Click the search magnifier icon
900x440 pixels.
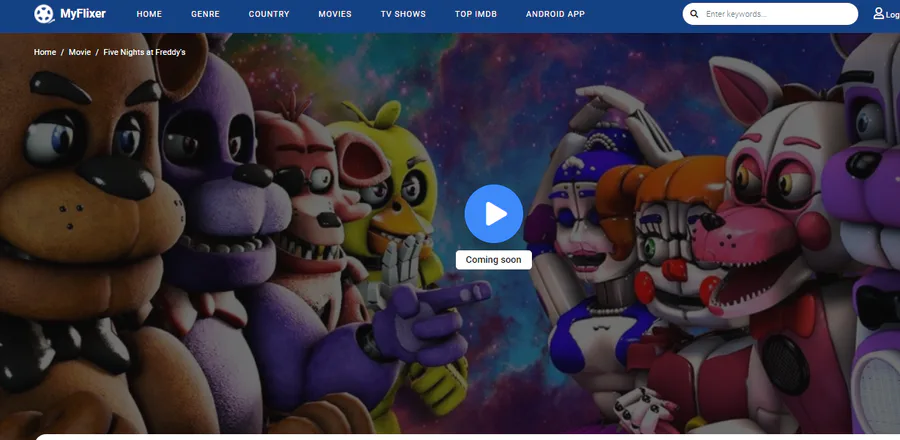tap(695, 14)
